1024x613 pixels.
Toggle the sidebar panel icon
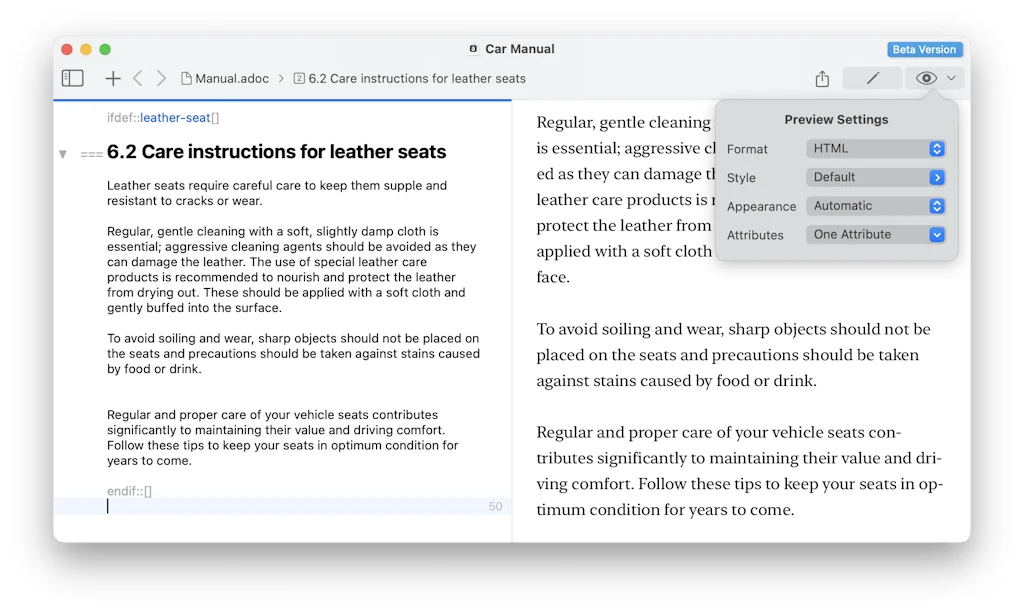click(x=72, y=77)
